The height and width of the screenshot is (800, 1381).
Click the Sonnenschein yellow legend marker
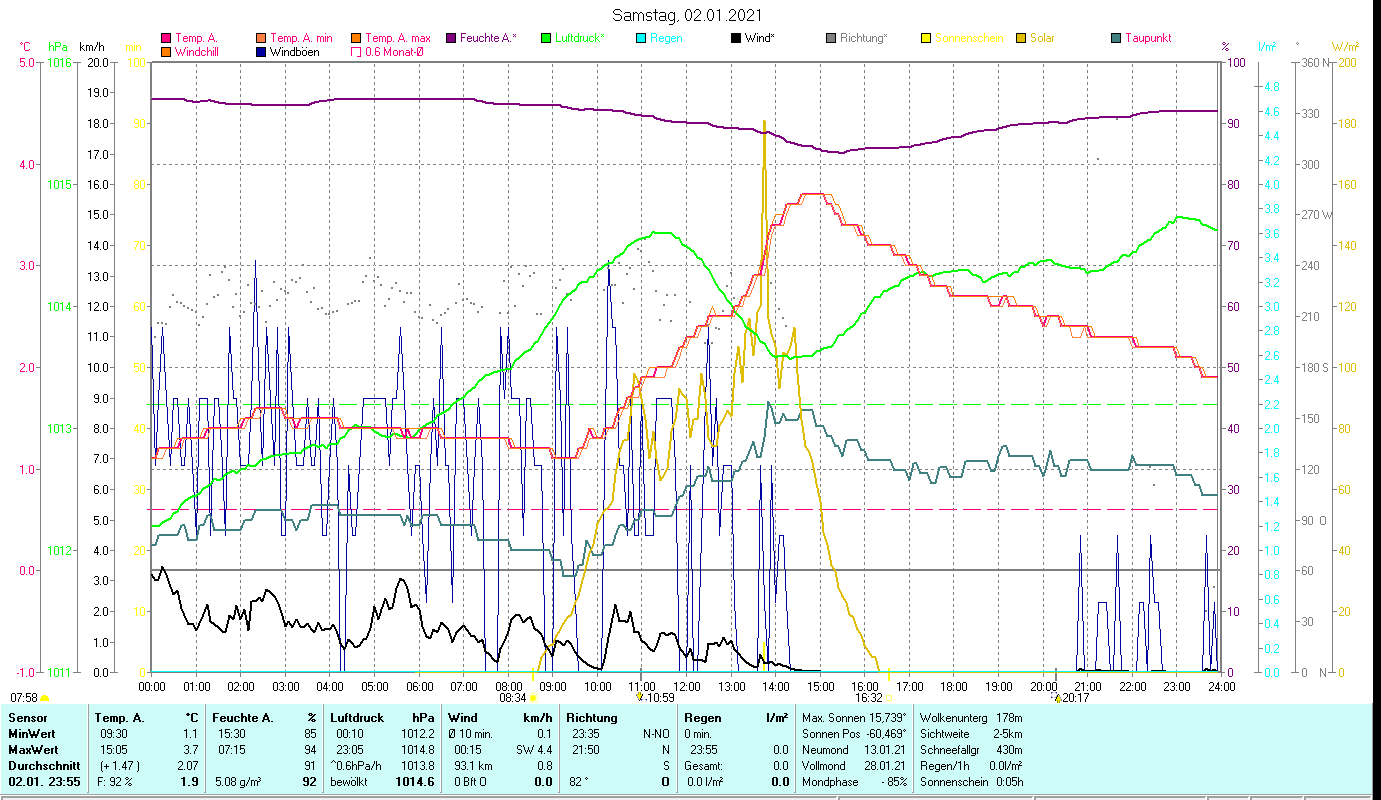click(x=926, y=38)
